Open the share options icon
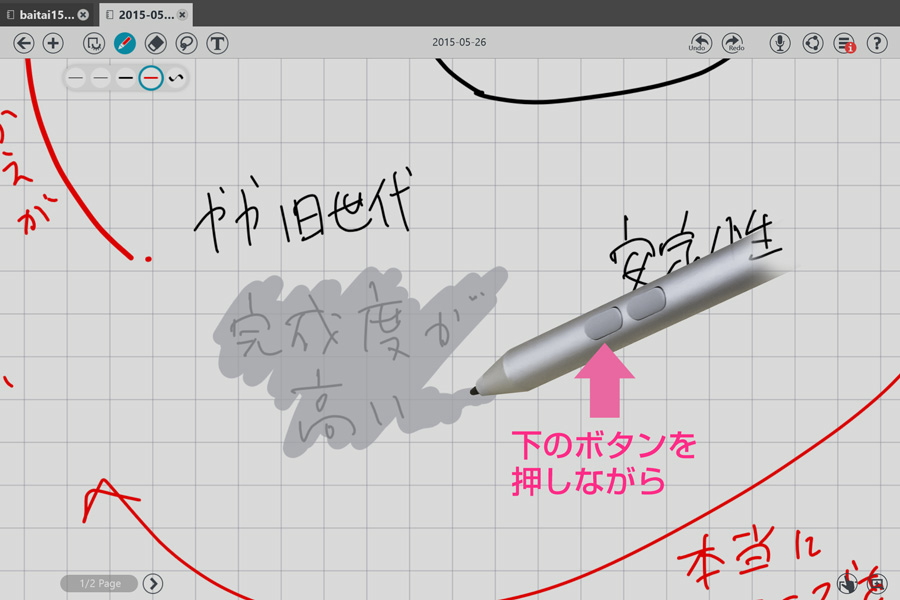The image size is (900, 600). point(813,43)
